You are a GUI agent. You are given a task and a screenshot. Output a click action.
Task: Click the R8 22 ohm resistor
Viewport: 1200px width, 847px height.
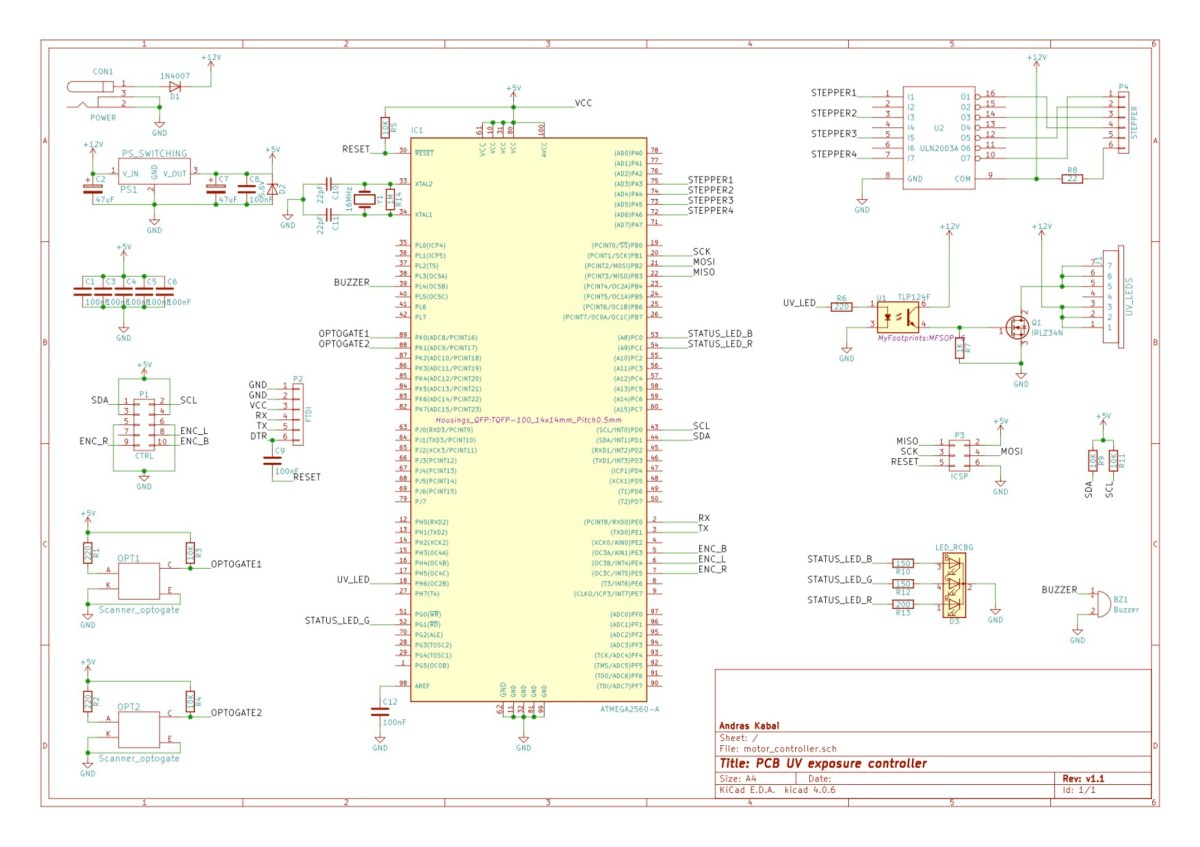pyautogui.click(x=1072, y=179)
